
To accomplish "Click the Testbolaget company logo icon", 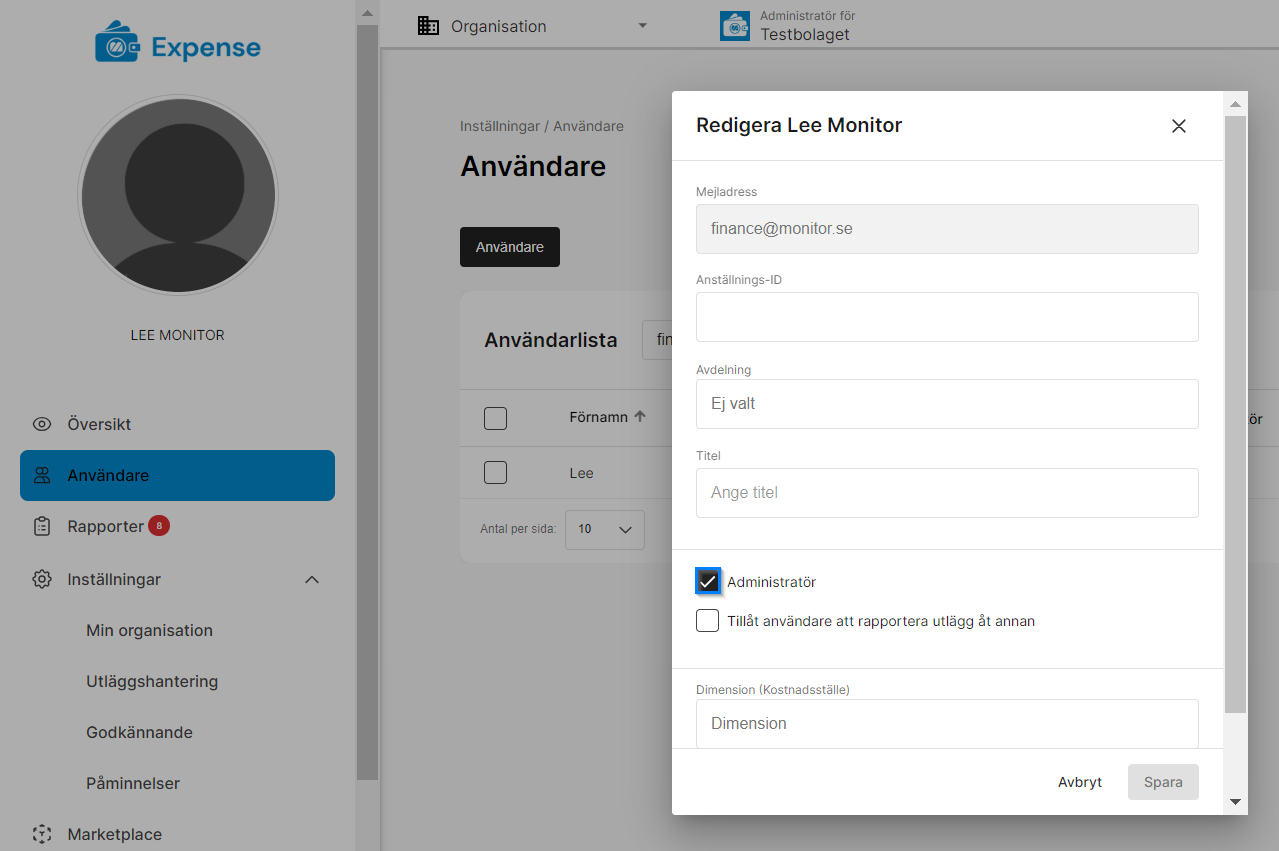I will tap(735, 26).
